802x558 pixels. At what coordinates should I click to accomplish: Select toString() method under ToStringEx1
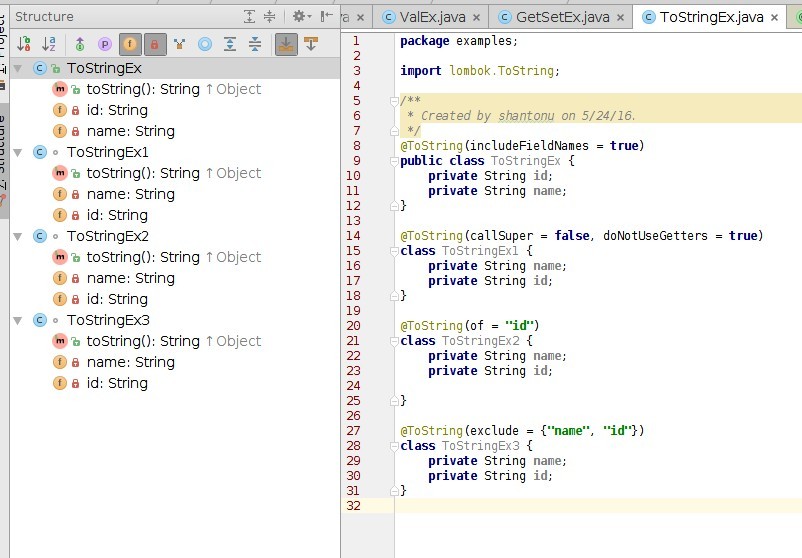tap(173, 173)
